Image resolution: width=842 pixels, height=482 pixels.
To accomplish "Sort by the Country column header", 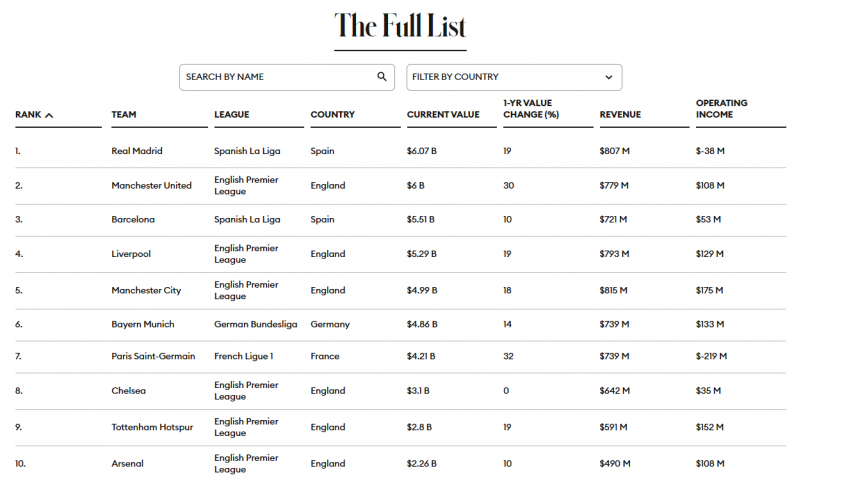I will [x=332, y=114].
